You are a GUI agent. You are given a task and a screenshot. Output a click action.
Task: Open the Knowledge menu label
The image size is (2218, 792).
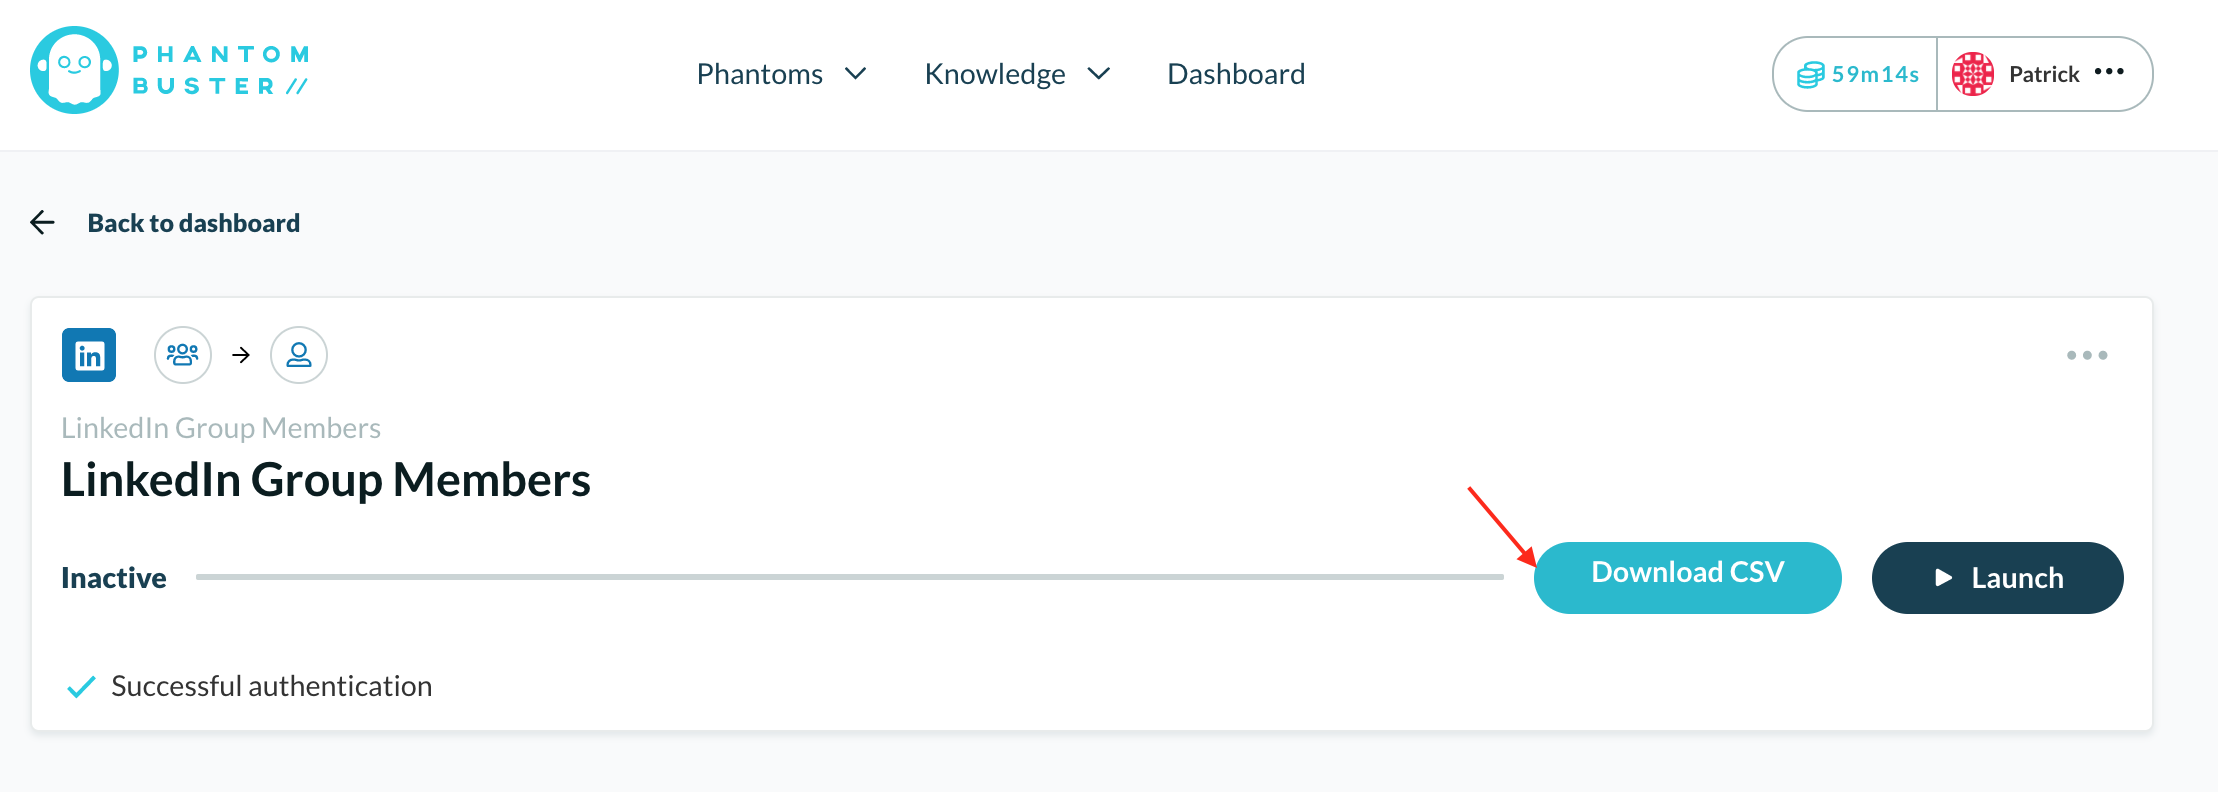(995, 74)
